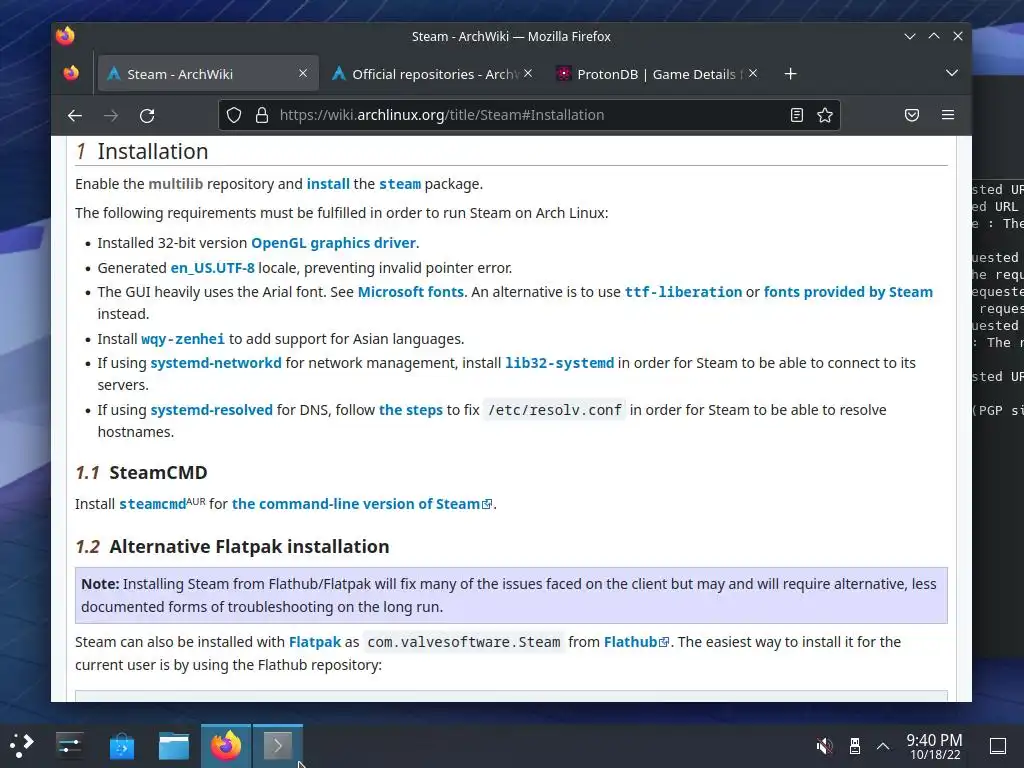Open Microsoft fonts link
1024x768 pixels.
coord(411,292)
